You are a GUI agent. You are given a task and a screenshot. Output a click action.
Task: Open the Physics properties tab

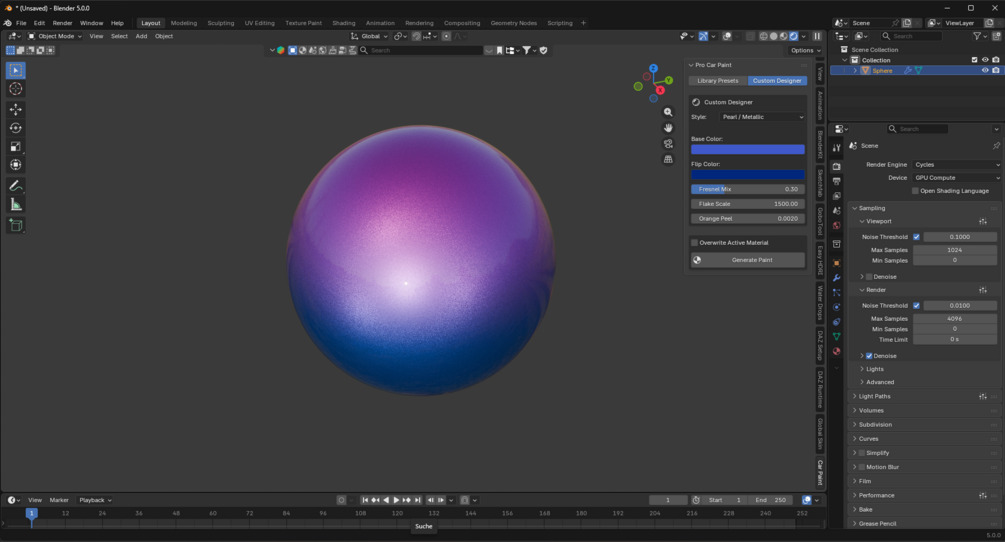(836, 308)
